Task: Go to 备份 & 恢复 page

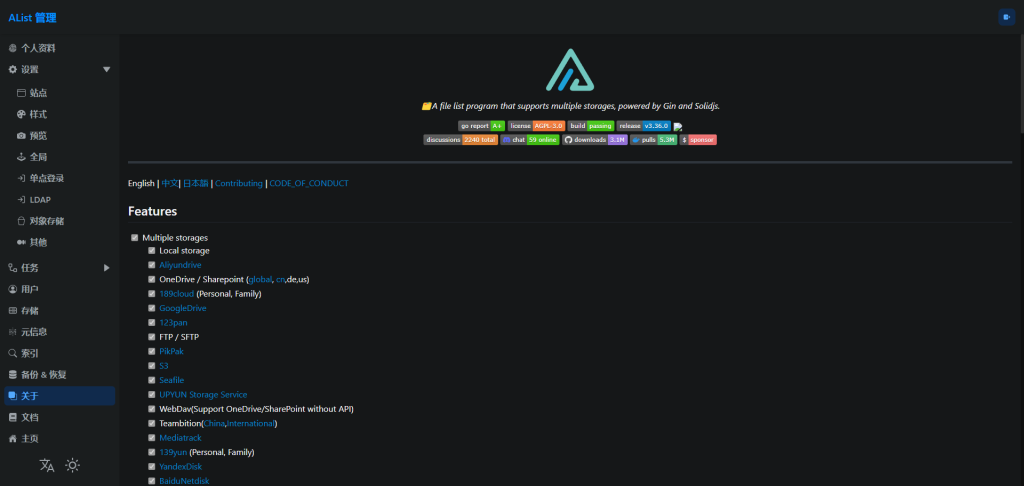Action: [x=43, y=374]
